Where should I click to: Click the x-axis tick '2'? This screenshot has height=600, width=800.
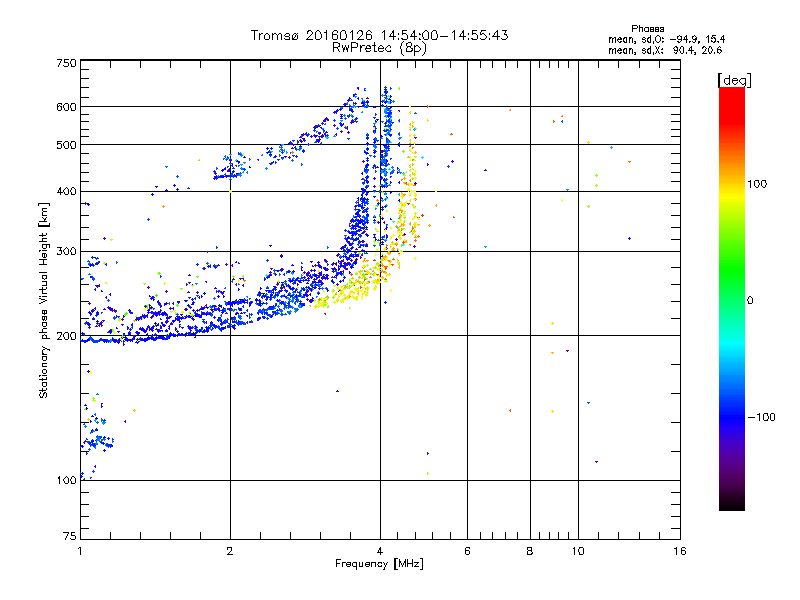230,551
